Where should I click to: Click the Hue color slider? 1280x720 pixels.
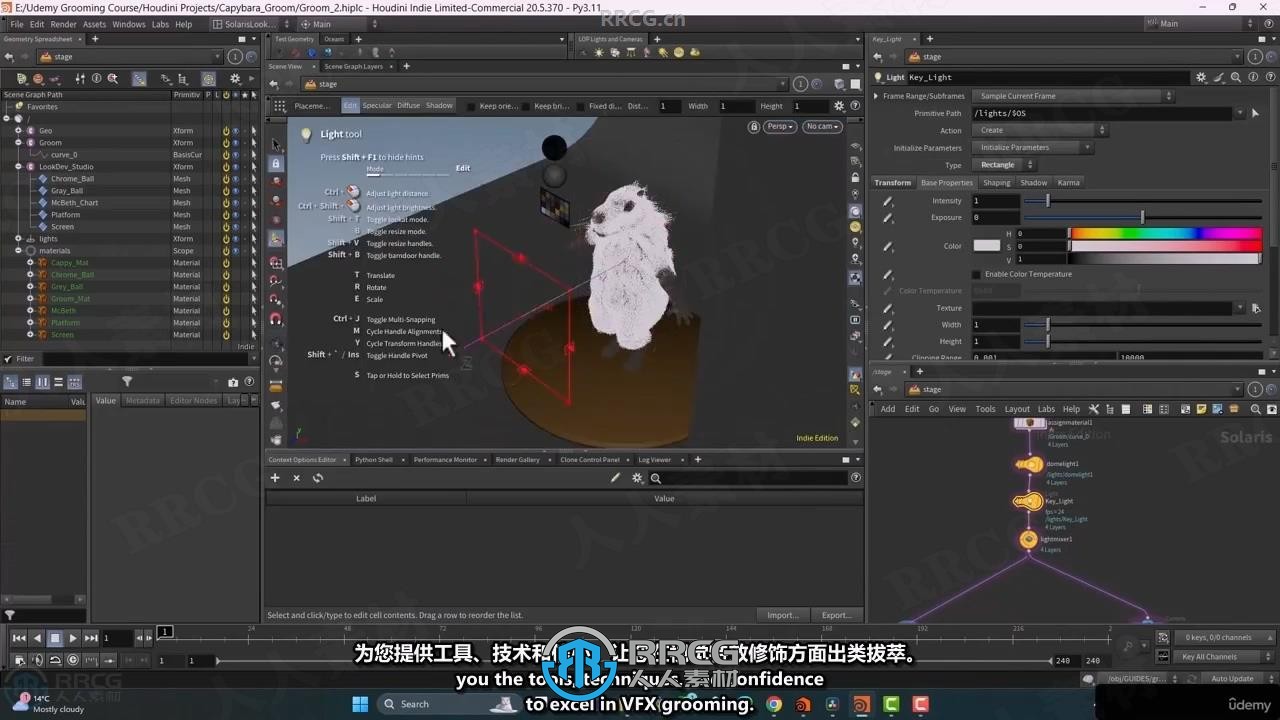tap(1165, 234)
